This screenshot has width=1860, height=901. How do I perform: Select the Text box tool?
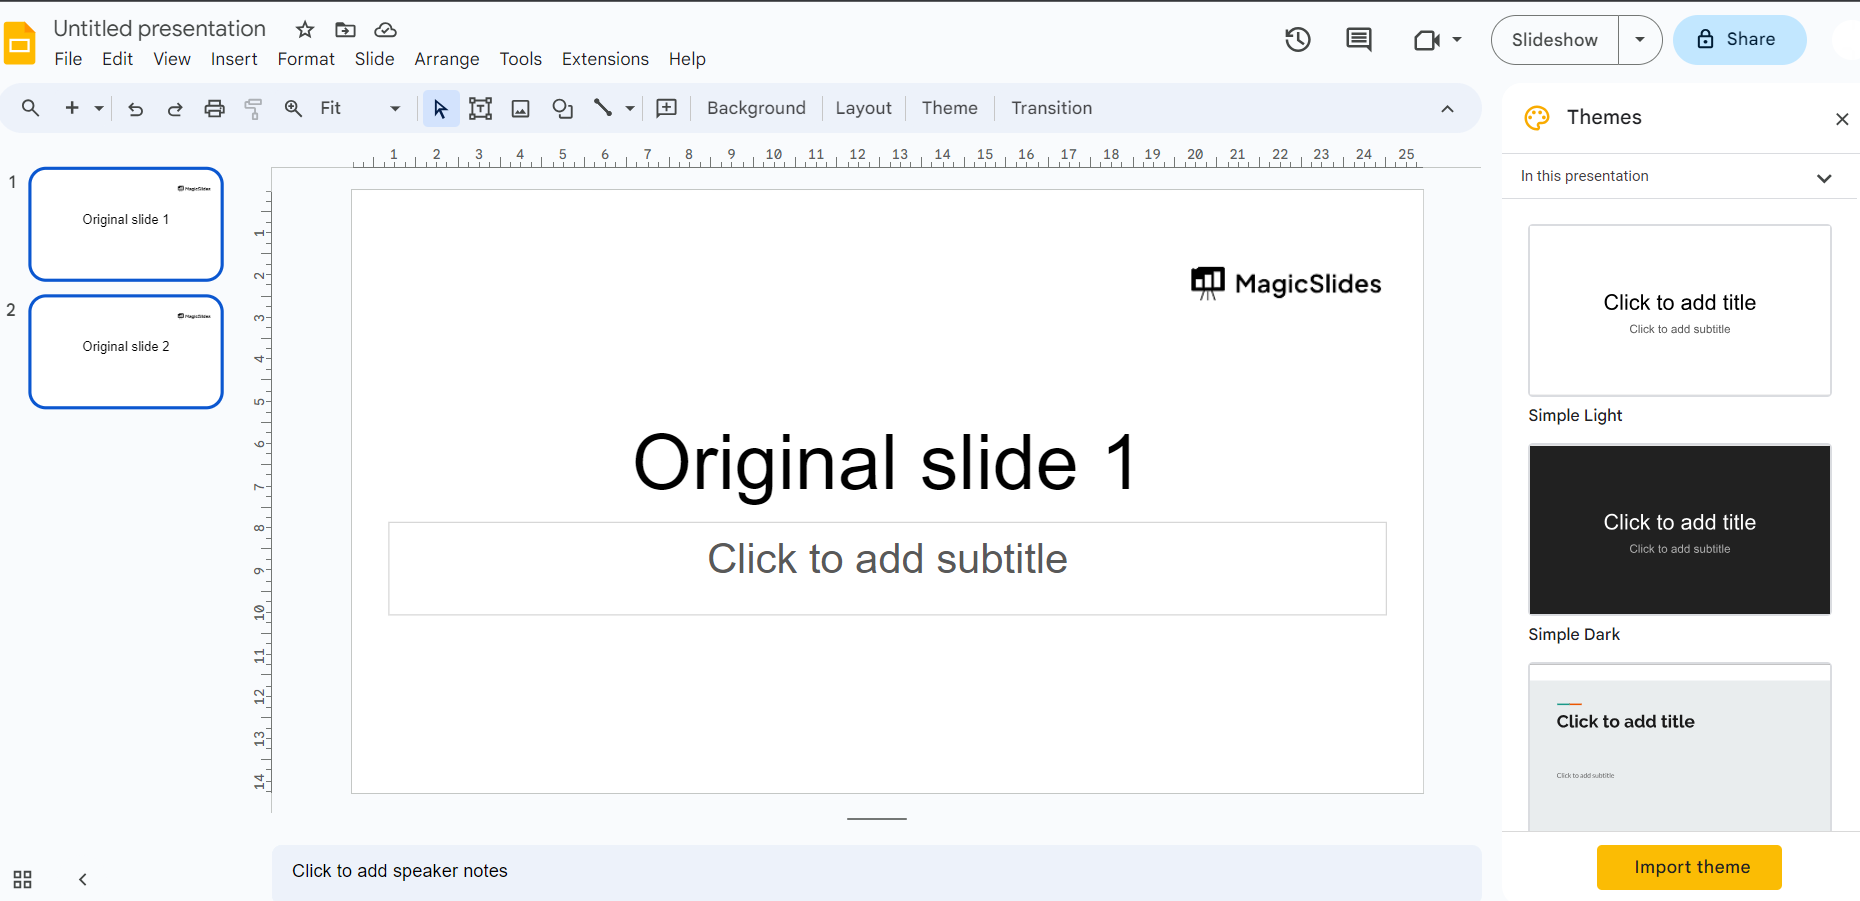pos(480,109)
